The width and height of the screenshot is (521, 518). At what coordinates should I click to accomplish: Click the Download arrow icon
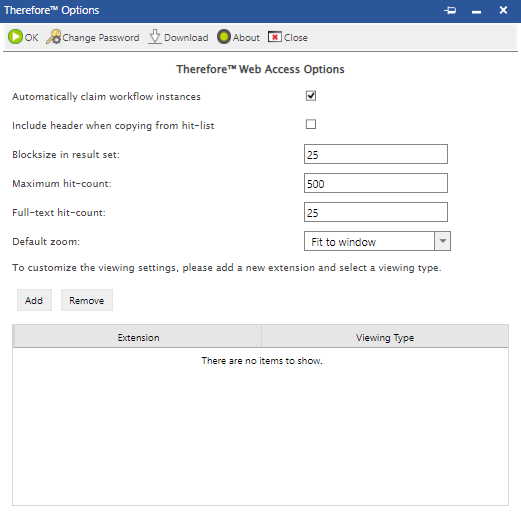(155, 37)
